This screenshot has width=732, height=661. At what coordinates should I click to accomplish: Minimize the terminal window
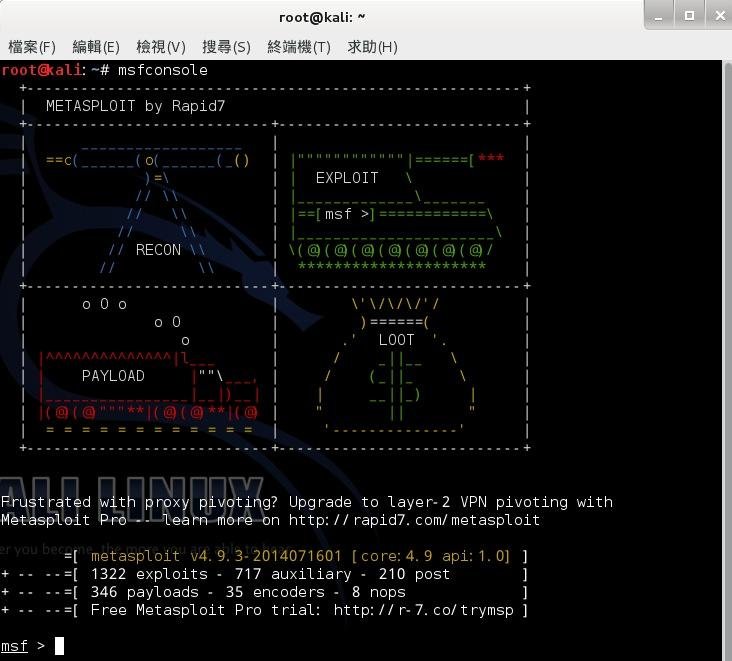click(x=659, y=15)
